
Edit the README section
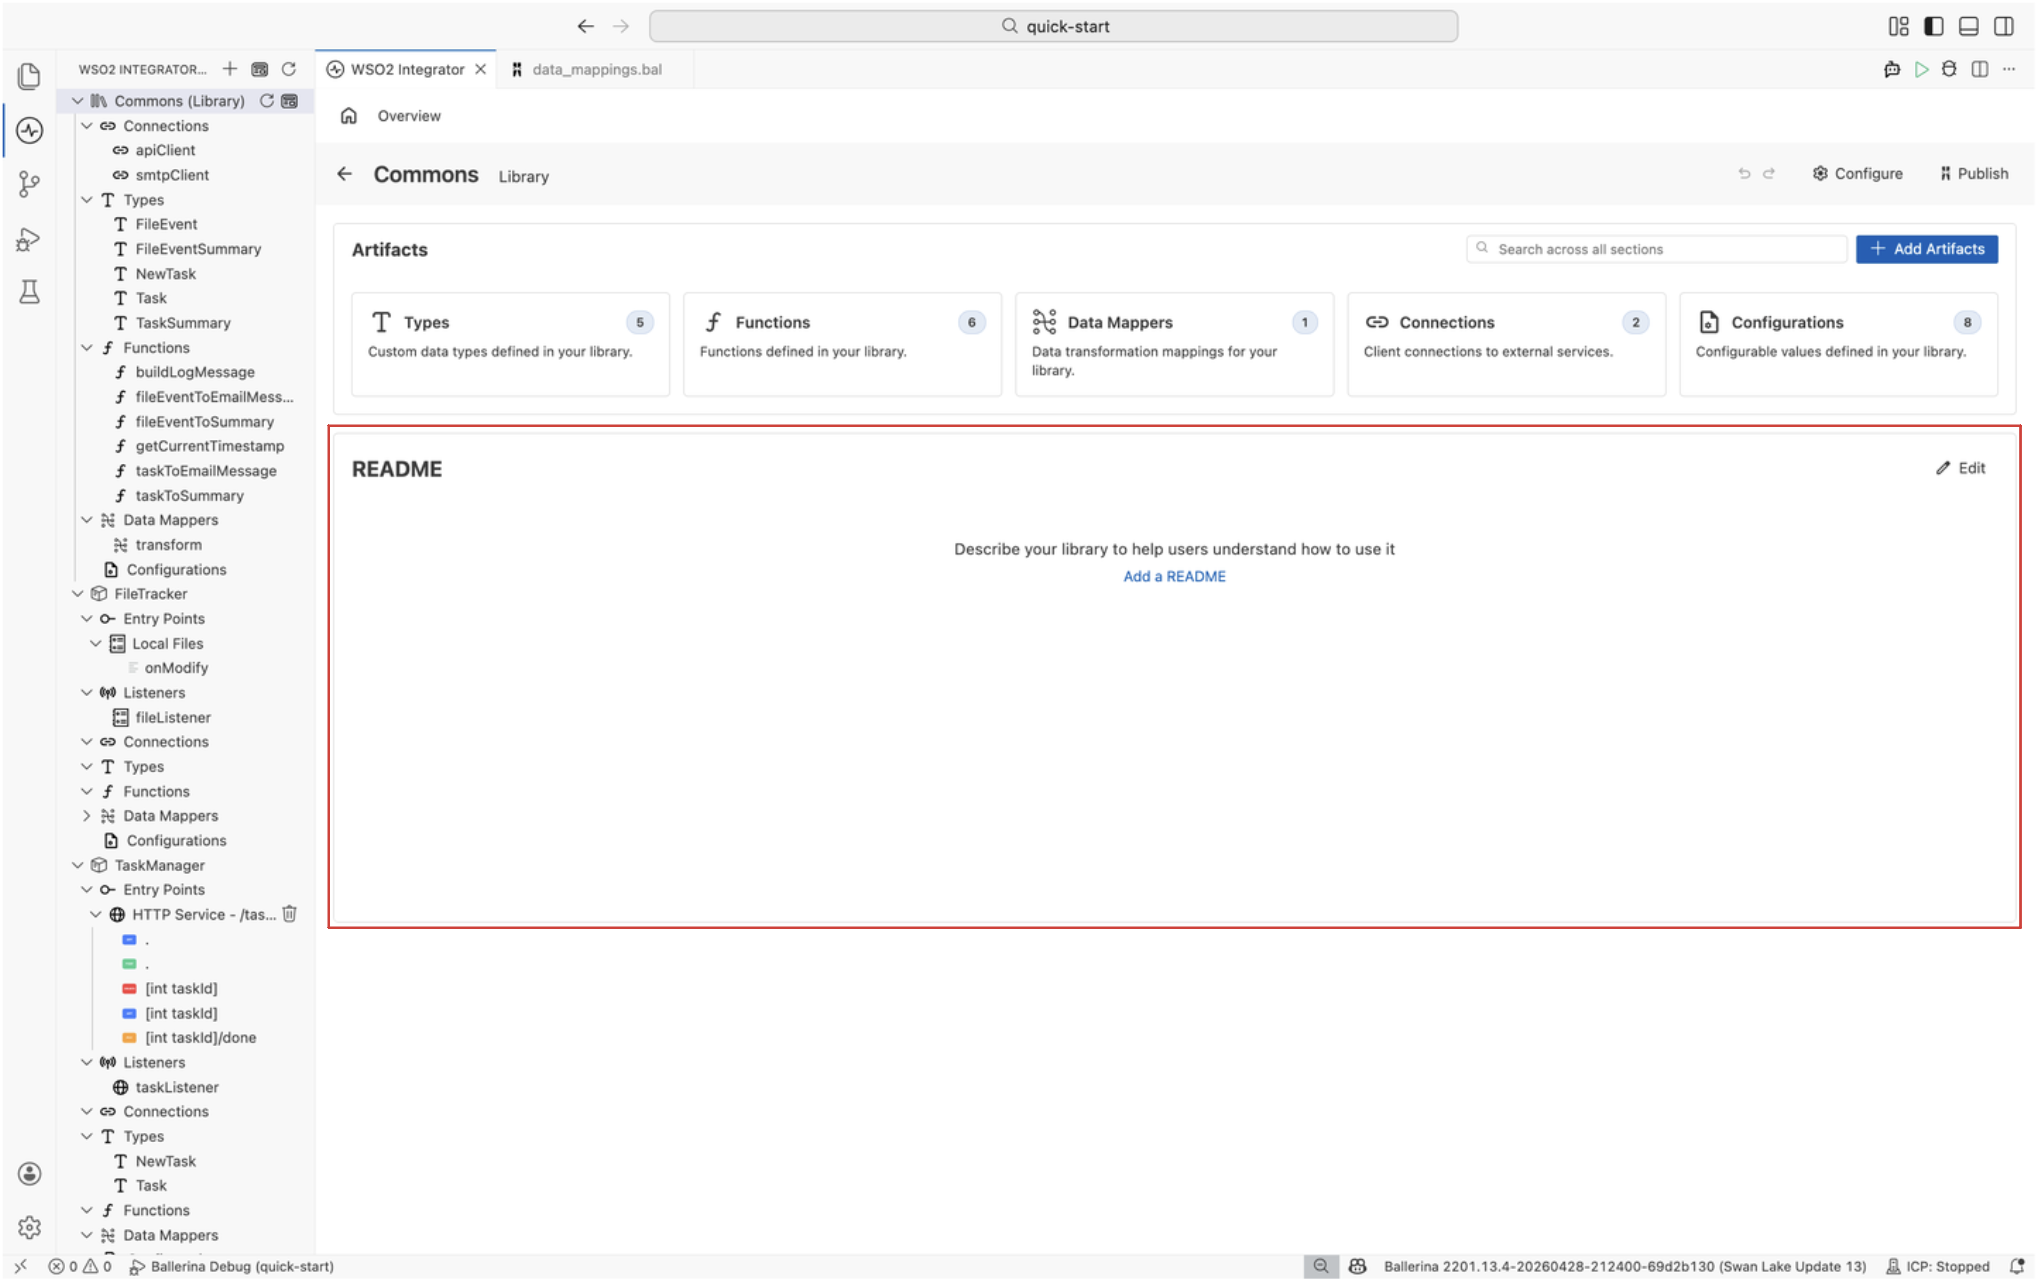click(1960, 468)
